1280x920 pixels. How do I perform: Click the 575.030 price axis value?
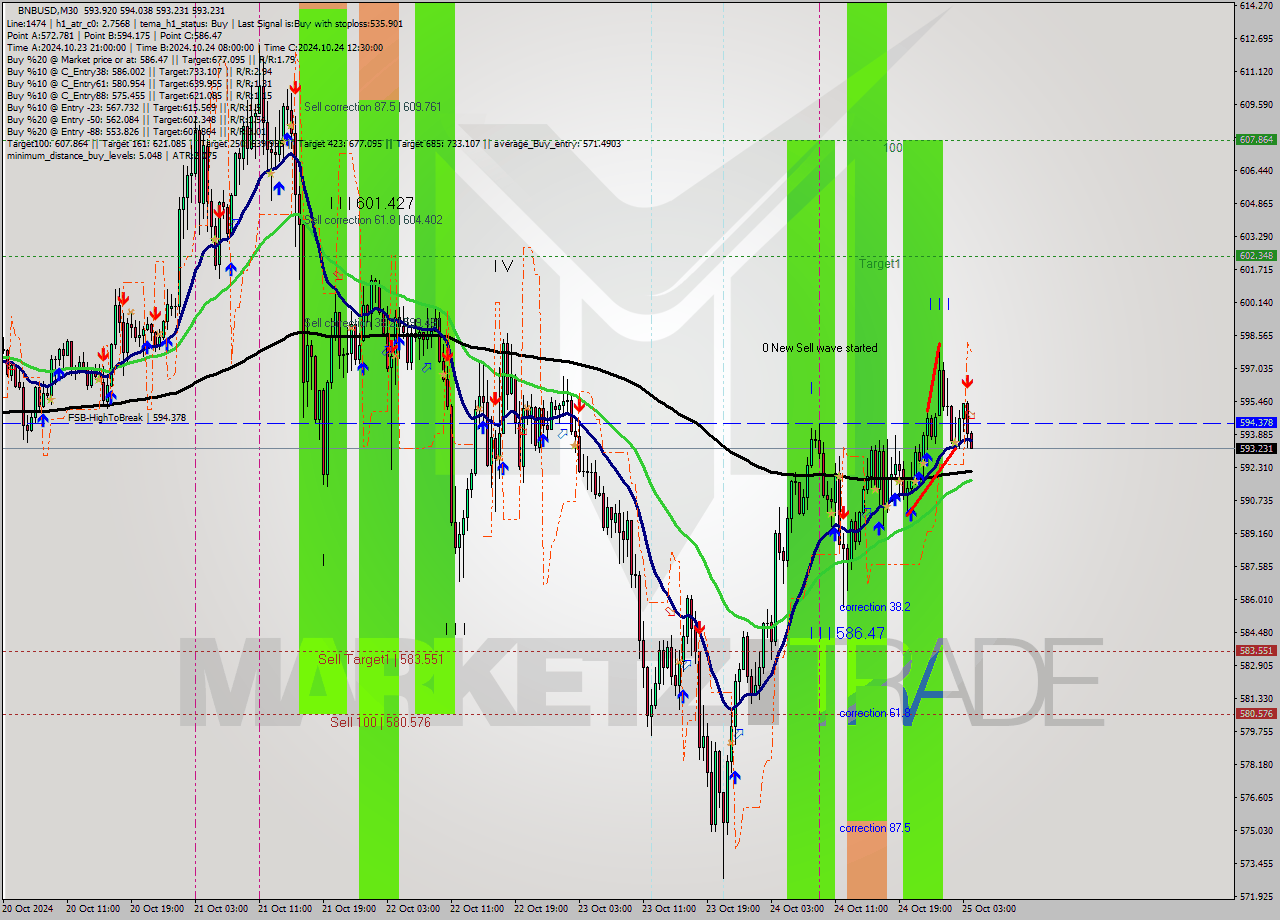[x=1255, y=830]
